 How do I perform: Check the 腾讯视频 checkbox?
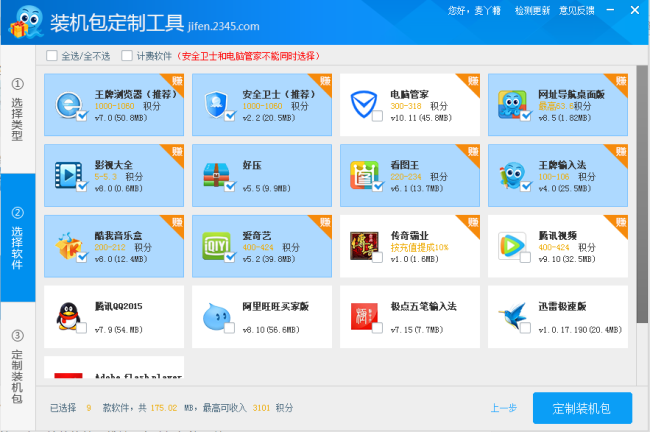click(525, 257)
